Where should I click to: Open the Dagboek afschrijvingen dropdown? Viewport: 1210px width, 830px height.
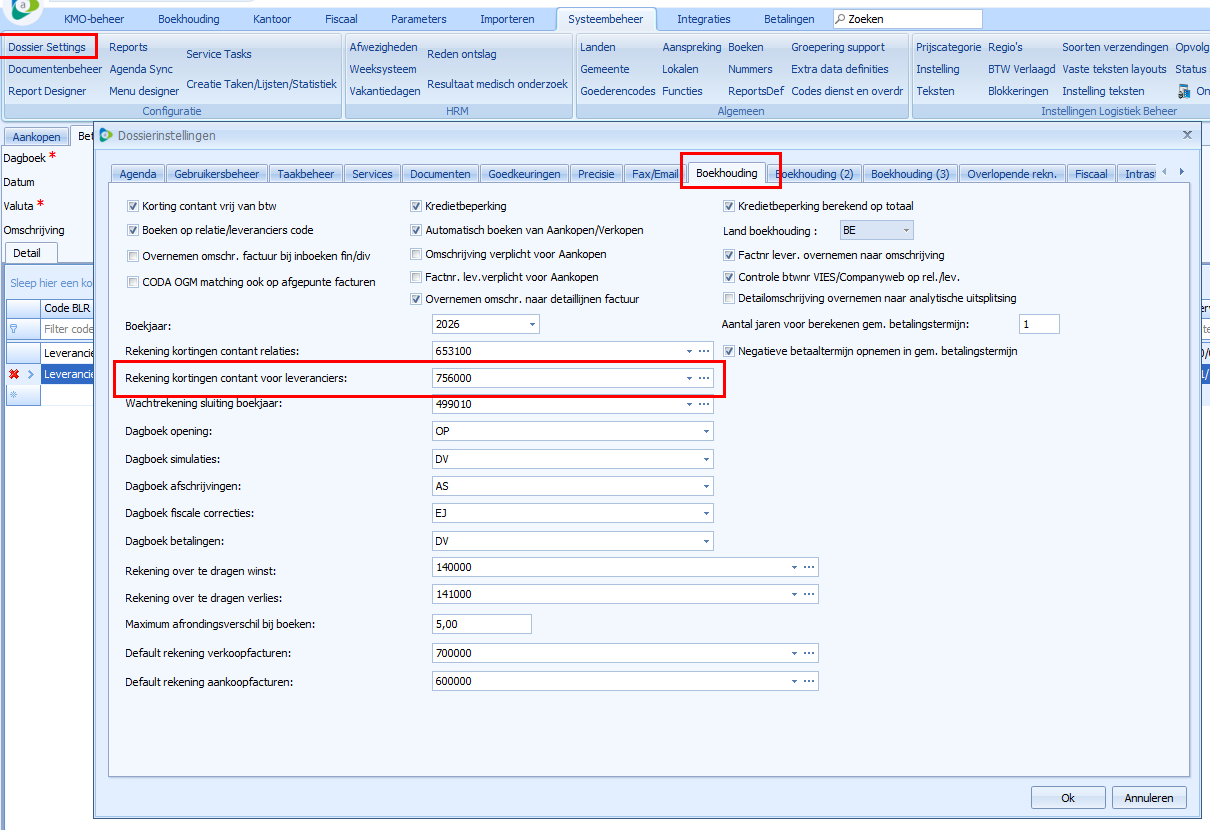[706, 486]
